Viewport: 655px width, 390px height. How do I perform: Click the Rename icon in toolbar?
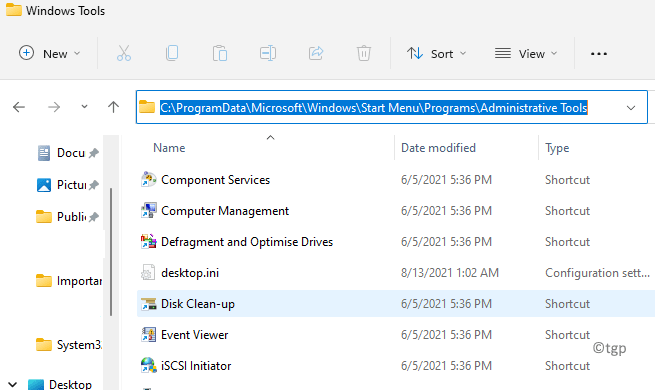point(267,53)
